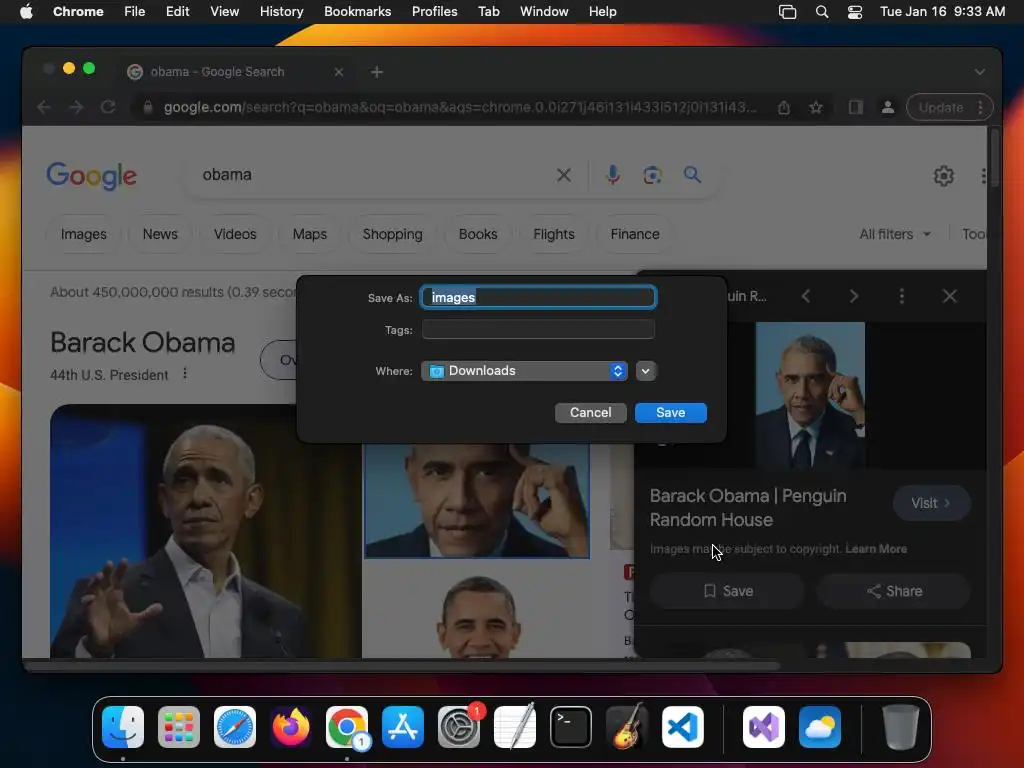Open the Bookmarks menu
The width and height of the screenshot is (1024, 768).
[357, 11]
